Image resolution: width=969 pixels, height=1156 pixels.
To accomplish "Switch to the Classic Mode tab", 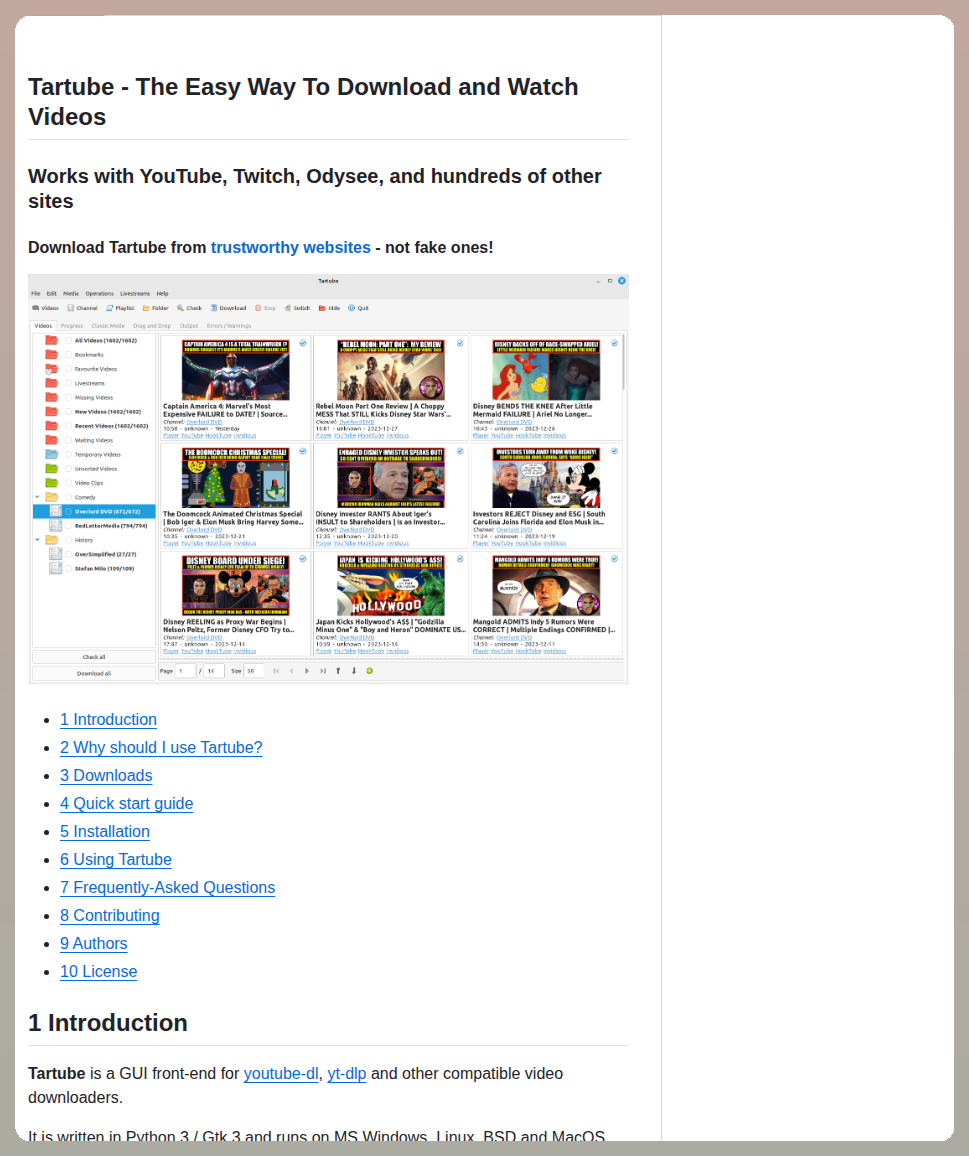I will (x=108, y=325).
